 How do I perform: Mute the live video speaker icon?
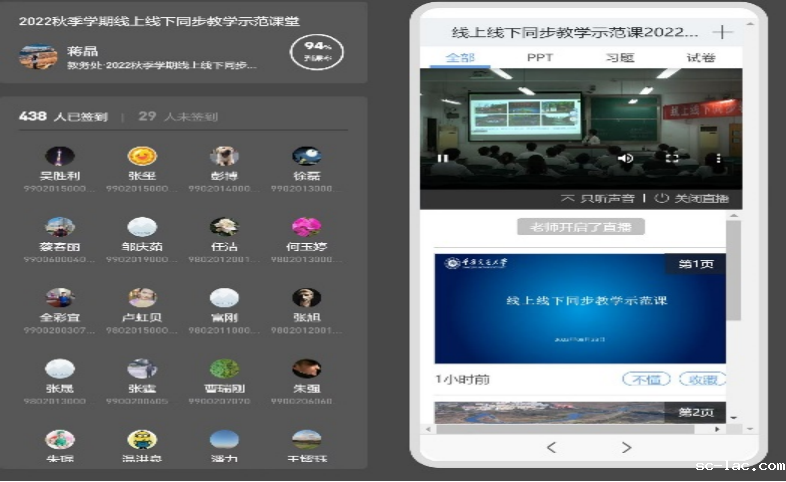625,158
